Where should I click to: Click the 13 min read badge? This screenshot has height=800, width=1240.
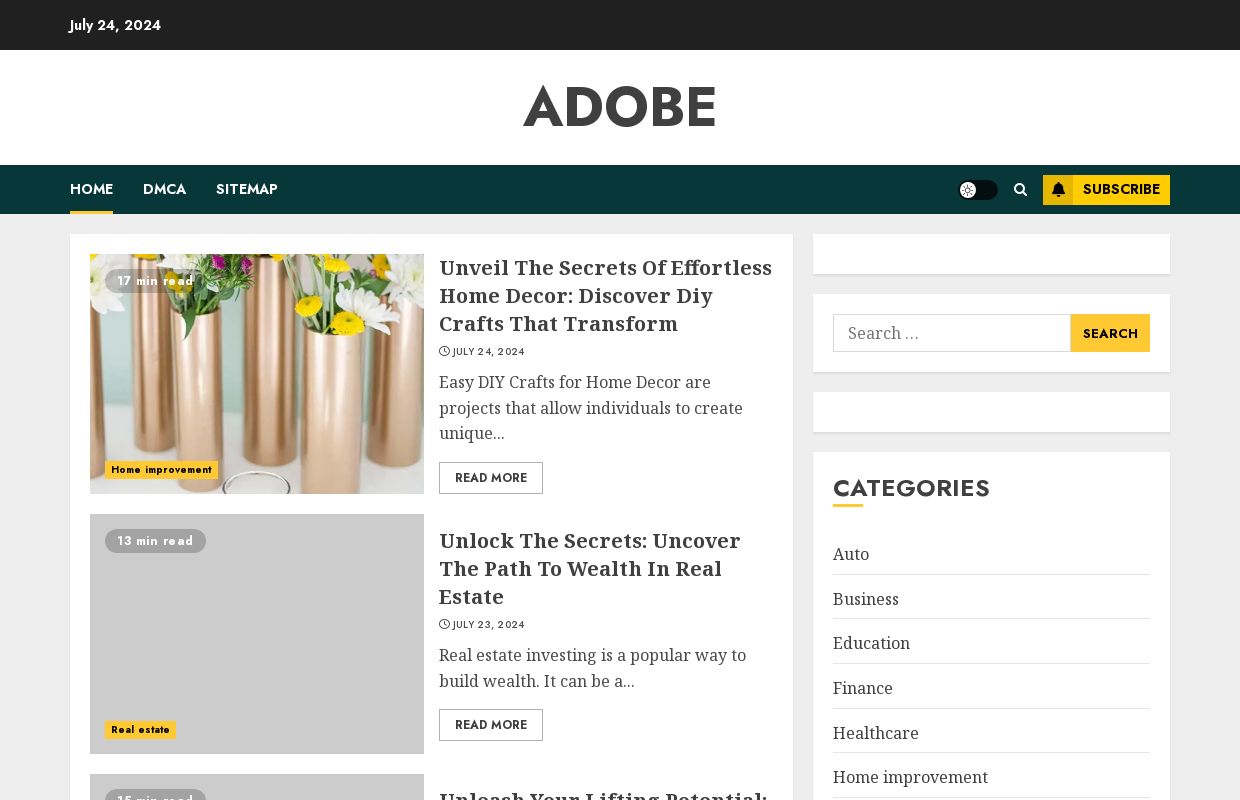coord(155,541)
